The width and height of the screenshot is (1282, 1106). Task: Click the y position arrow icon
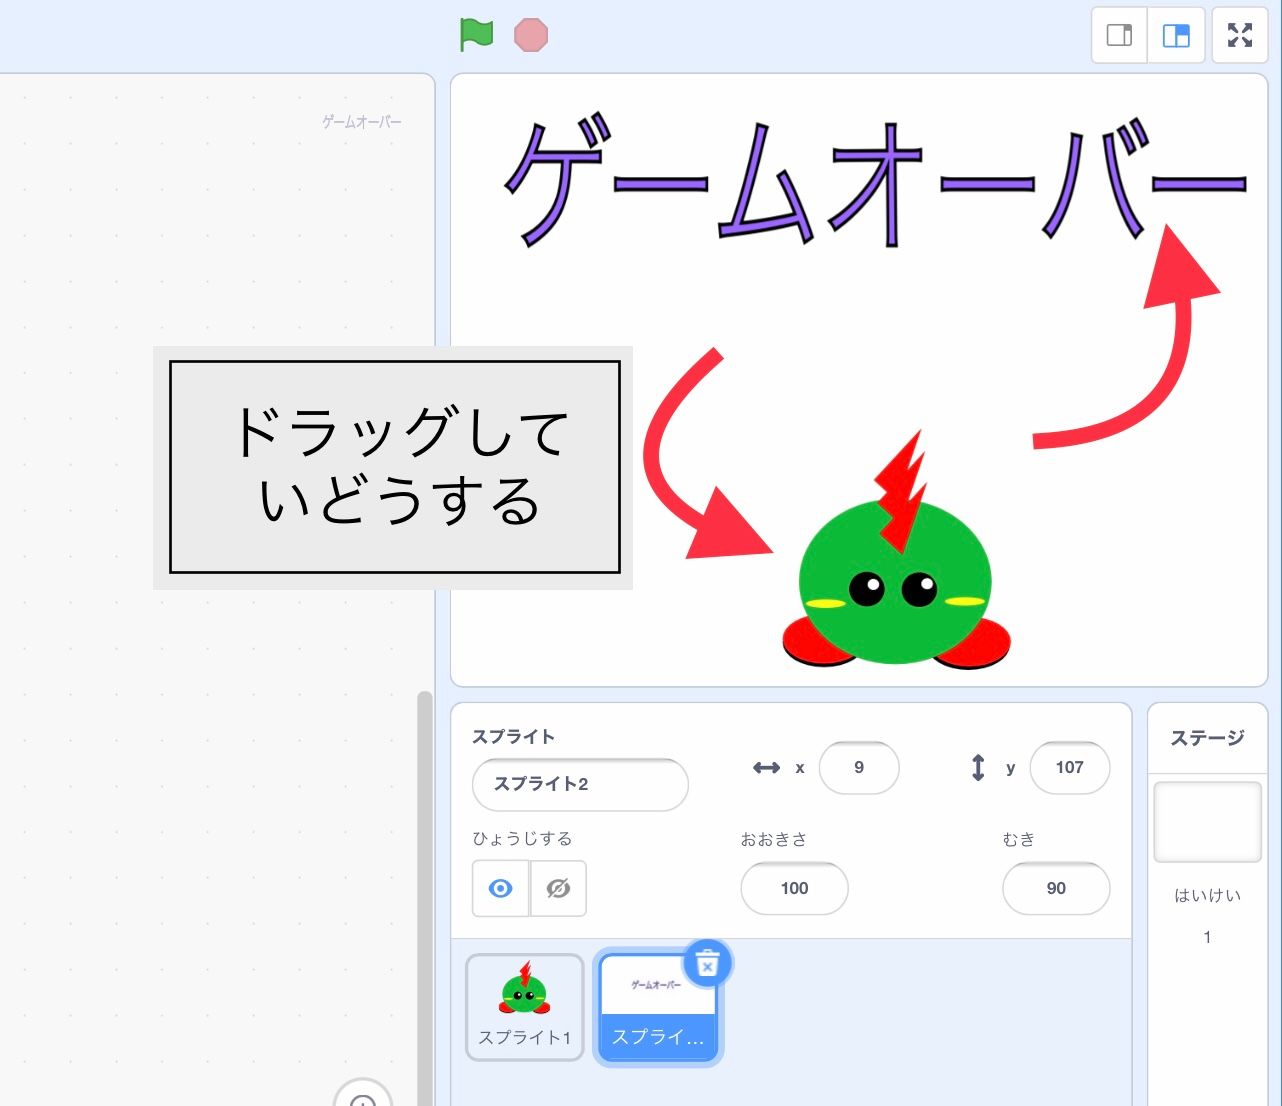(977, 768)
